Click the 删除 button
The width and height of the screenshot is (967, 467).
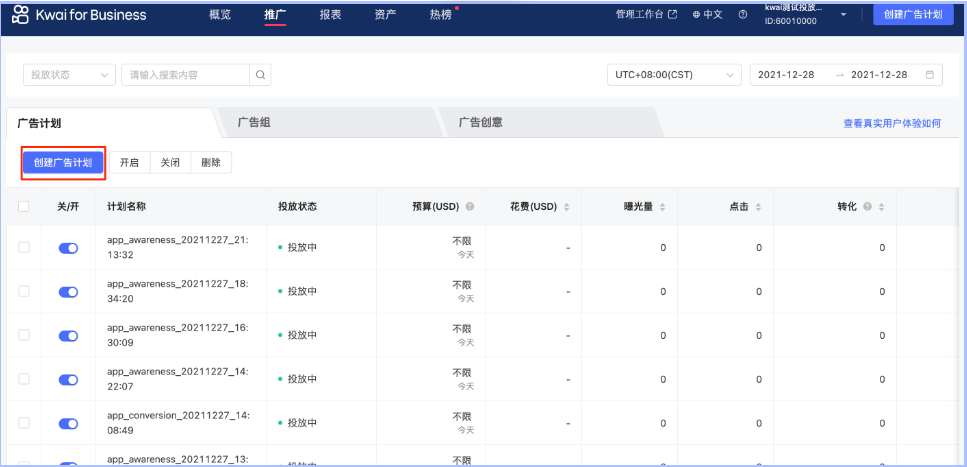coord(211,163)
